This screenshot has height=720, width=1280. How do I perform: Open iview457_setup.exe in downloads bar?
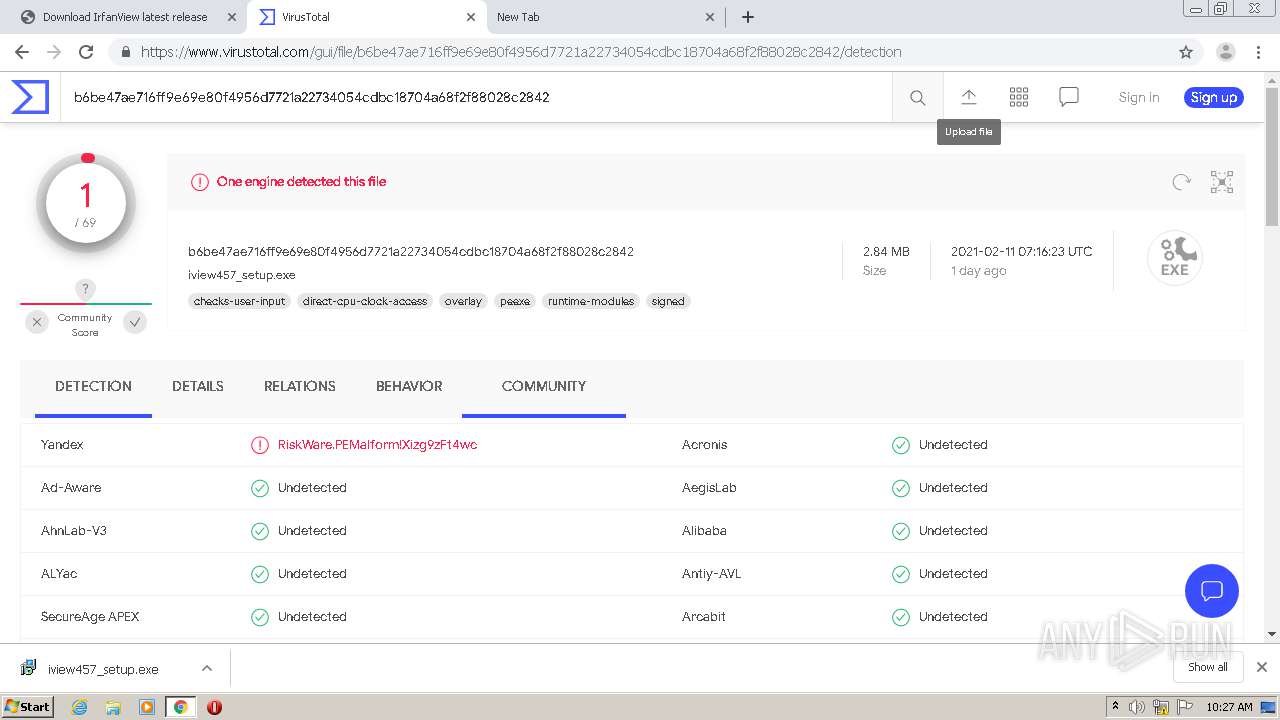click(x=102, y=669)
